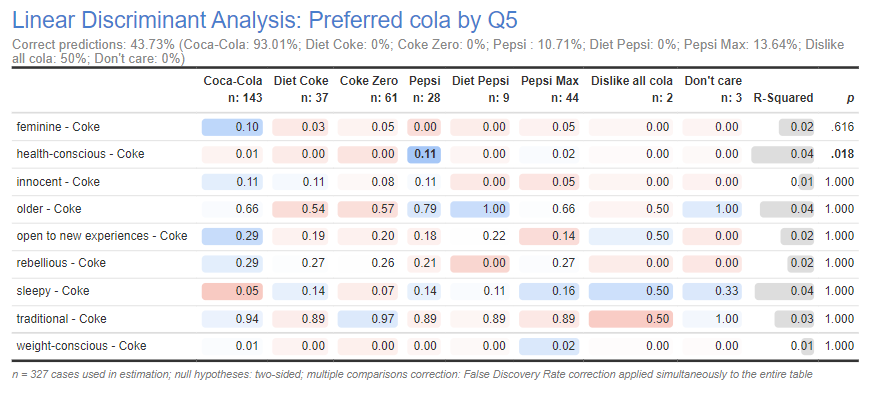This screenshot has height=393, width=872.
Task: Click the 0.50 Dislike all cola sleepy cell
Action: coord(631,291)
